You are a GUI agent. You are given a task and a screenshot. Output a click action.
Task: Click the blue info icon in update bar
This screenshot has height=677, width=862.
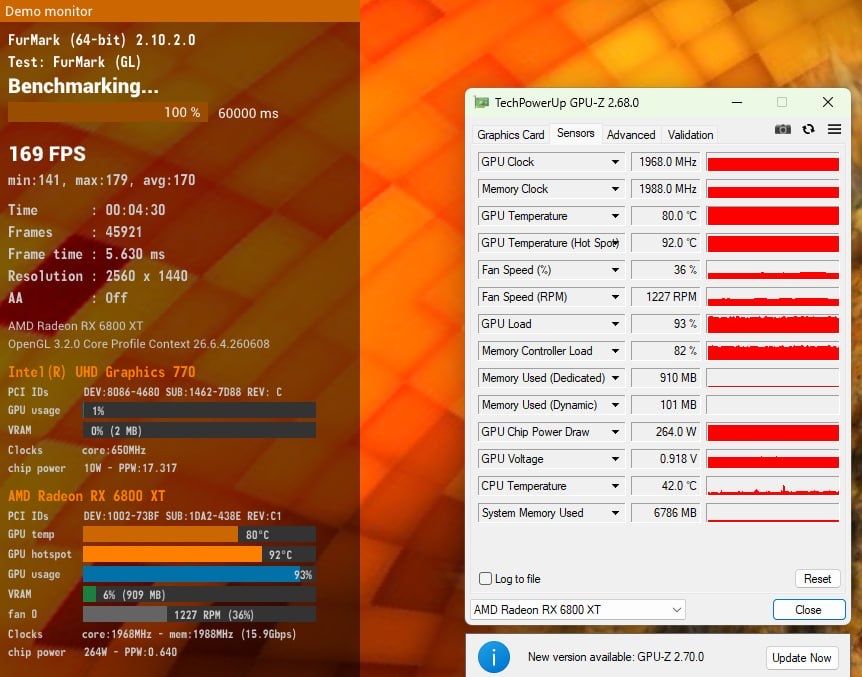[493, 657]
